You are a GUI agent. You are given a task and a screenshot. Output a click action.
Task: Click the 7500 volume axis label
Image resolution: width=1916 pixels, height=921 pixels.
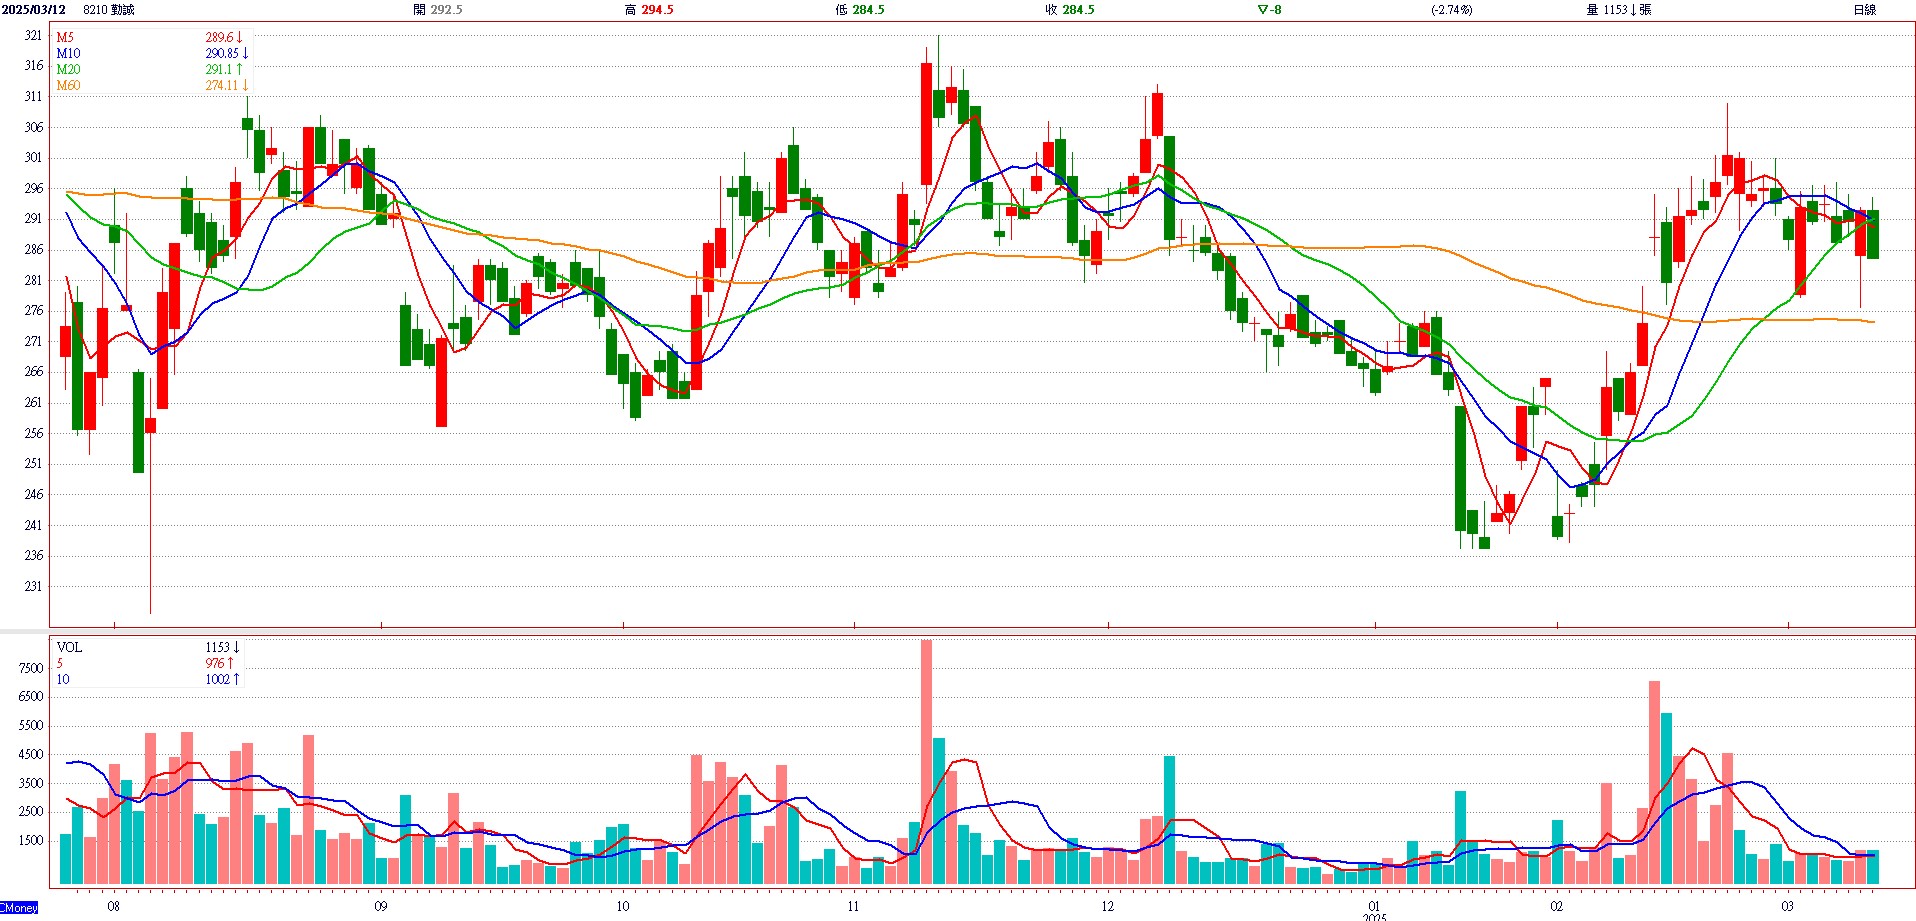(31, 668)
